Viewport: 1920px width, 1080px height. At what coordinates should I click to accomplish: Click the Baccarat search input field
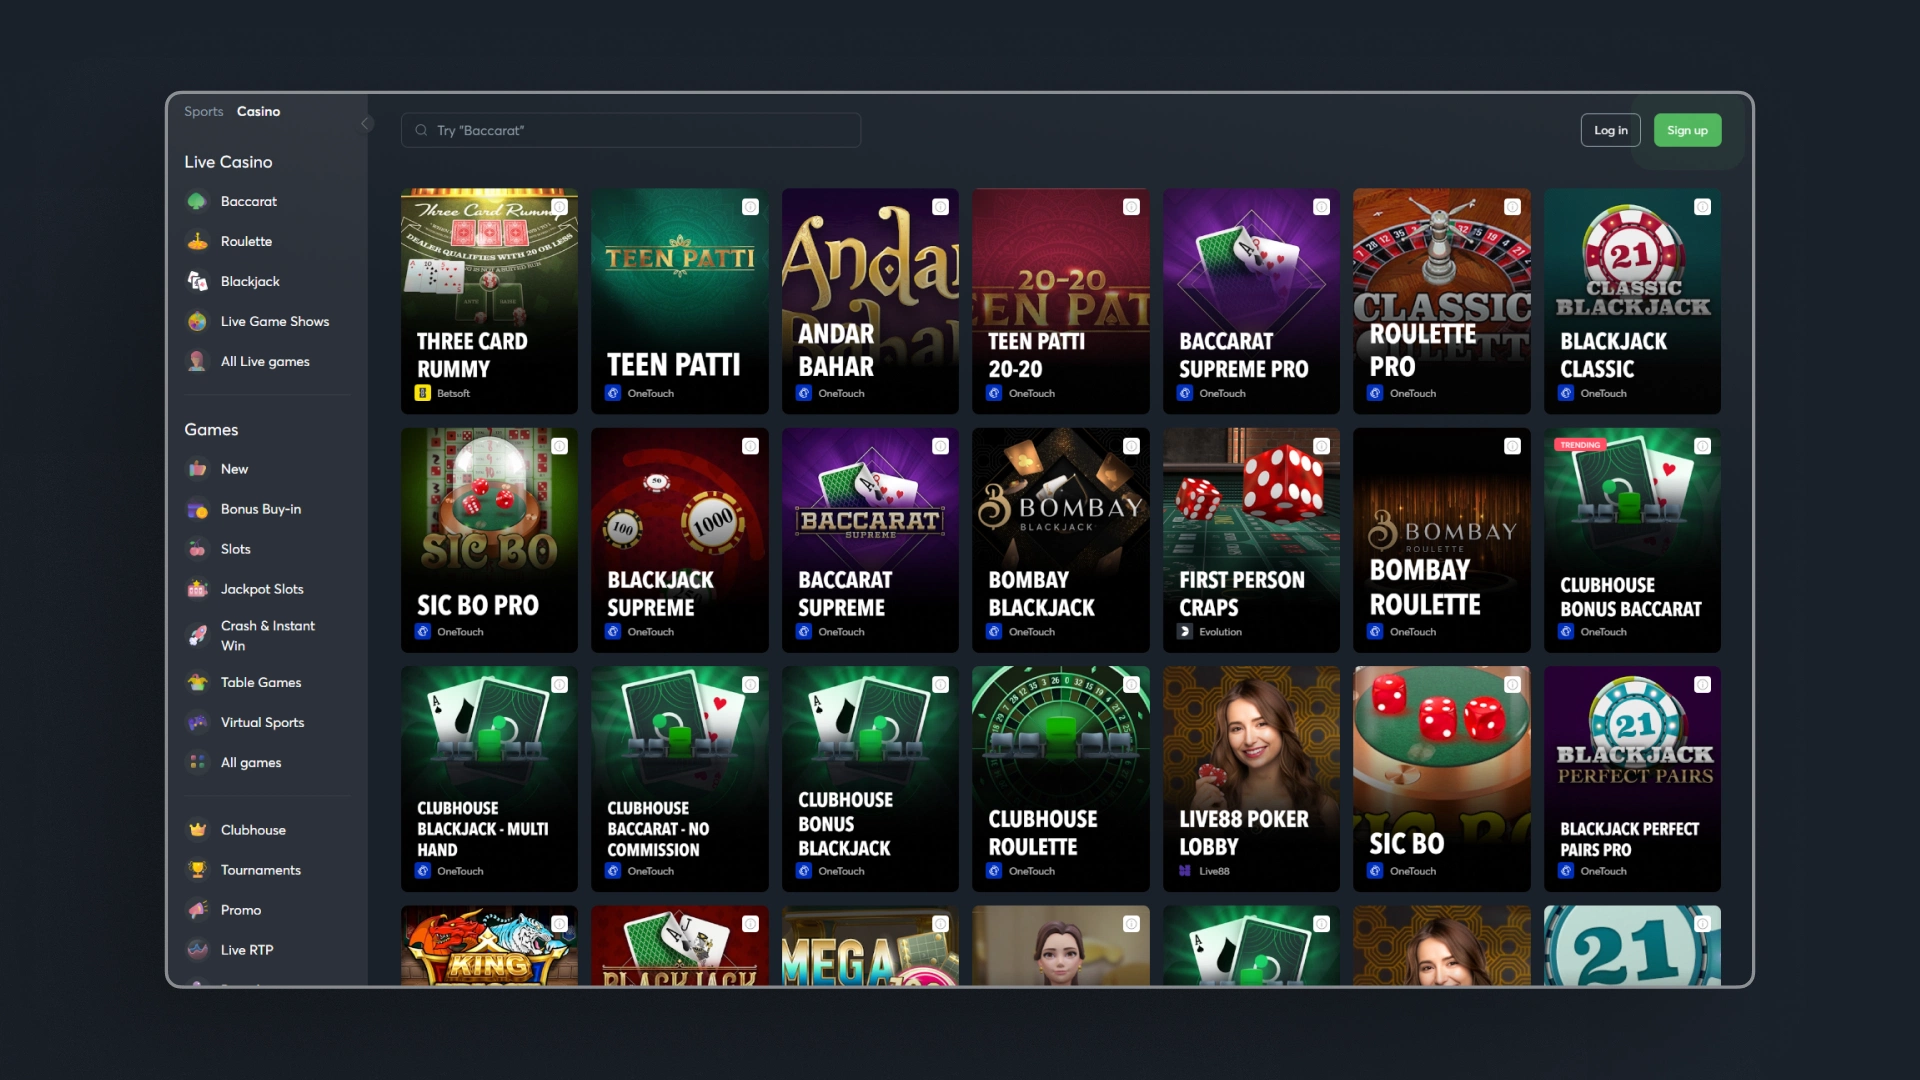(632, 129)
